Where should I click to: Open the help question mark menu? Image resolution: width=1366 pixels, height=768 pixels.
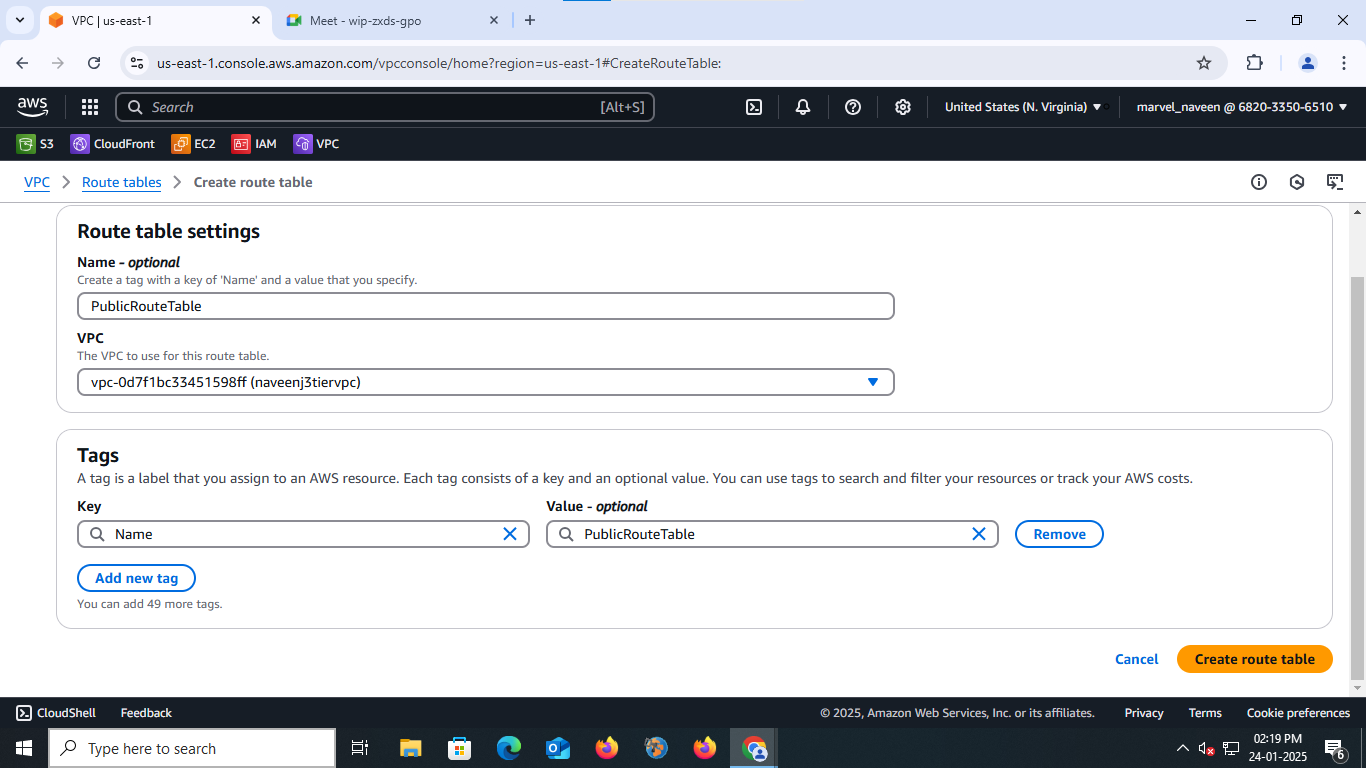click(853, 107)
